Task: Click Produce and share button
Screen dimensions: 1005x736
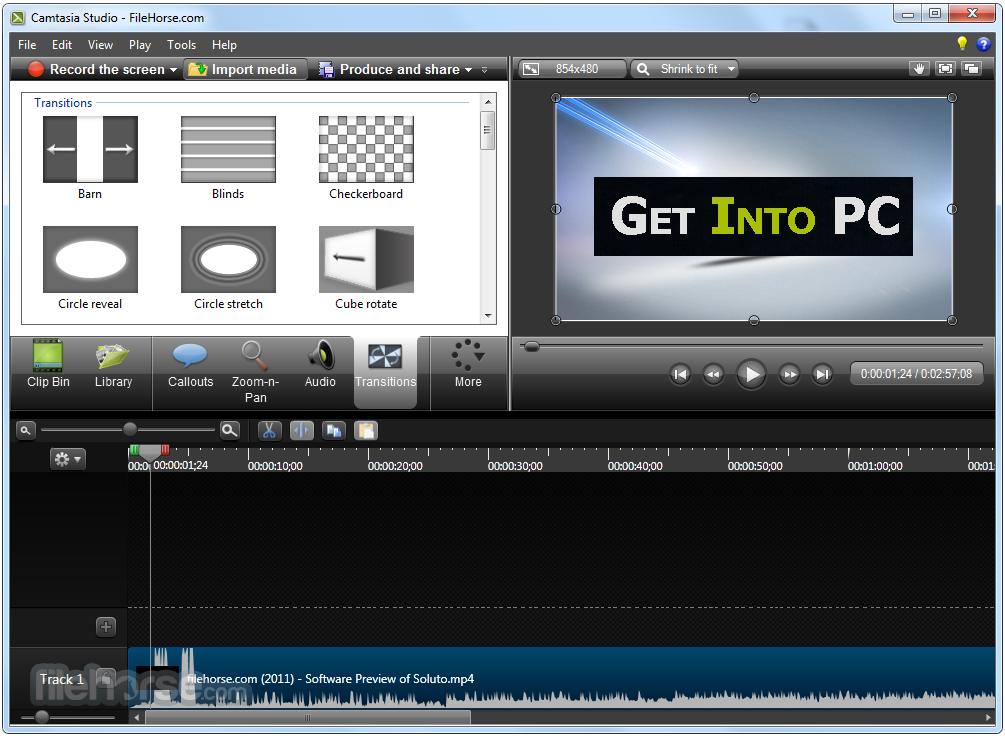Action: [390, 69]
